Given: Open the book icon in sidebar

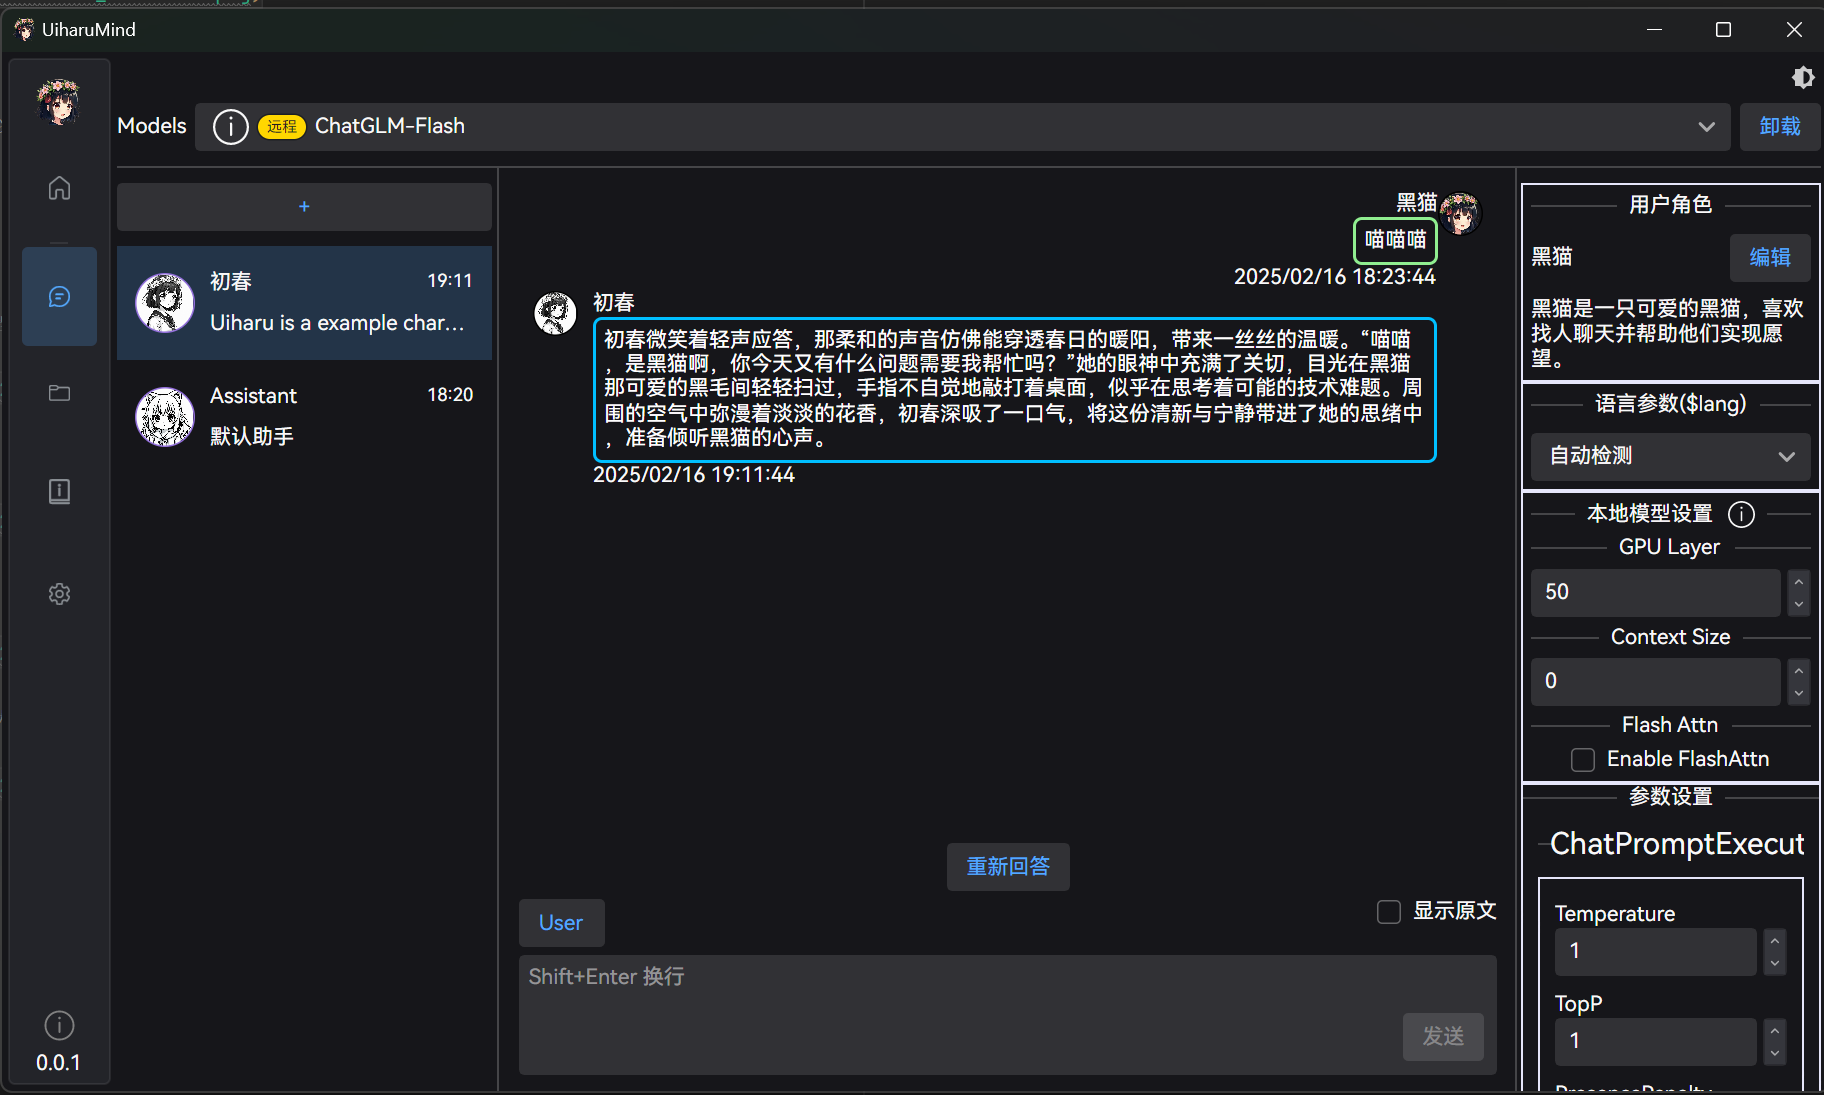Looking at the screenshot, I should coord(59,491).
